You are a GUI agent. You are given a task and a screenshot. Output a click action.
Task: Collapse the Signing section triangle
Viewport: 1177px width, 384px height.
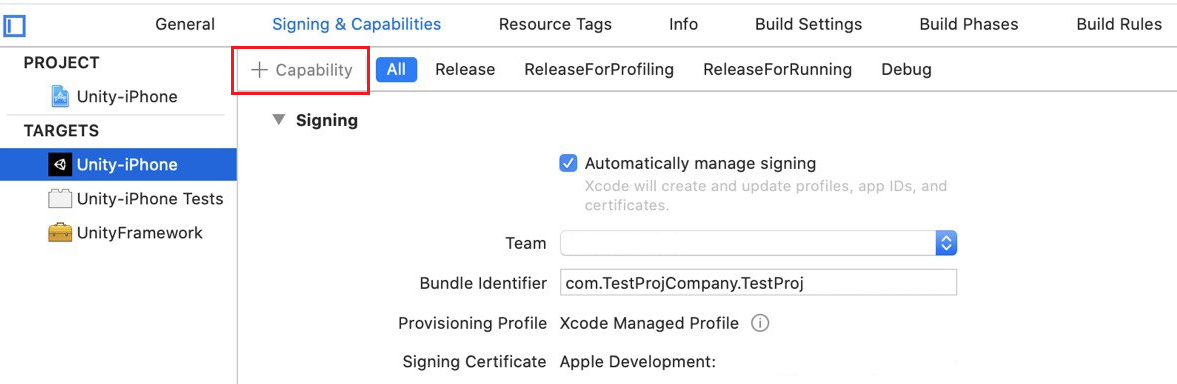[x=279, y=120]
